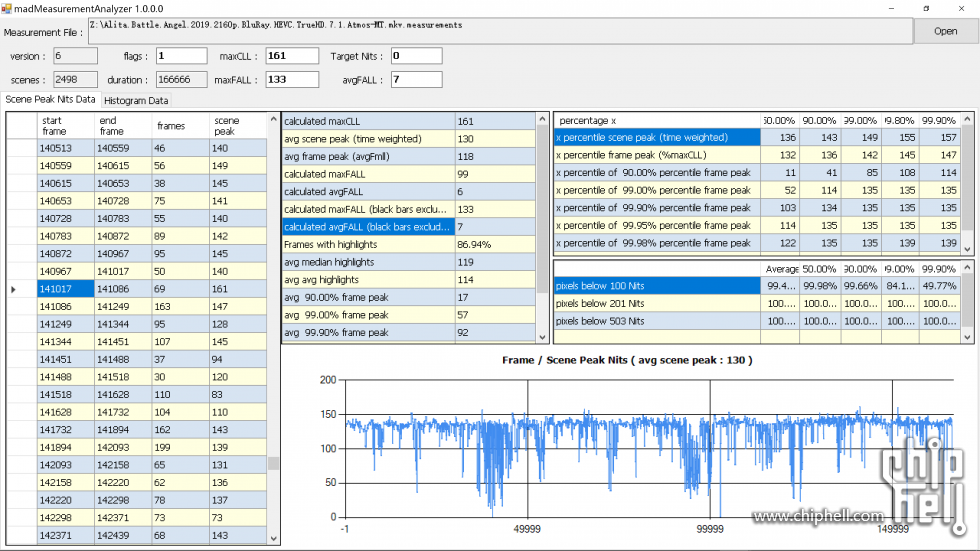The image size is (980, 551).
Task: Select row header arrow of row 141017
Action: (x=21, y=289)
